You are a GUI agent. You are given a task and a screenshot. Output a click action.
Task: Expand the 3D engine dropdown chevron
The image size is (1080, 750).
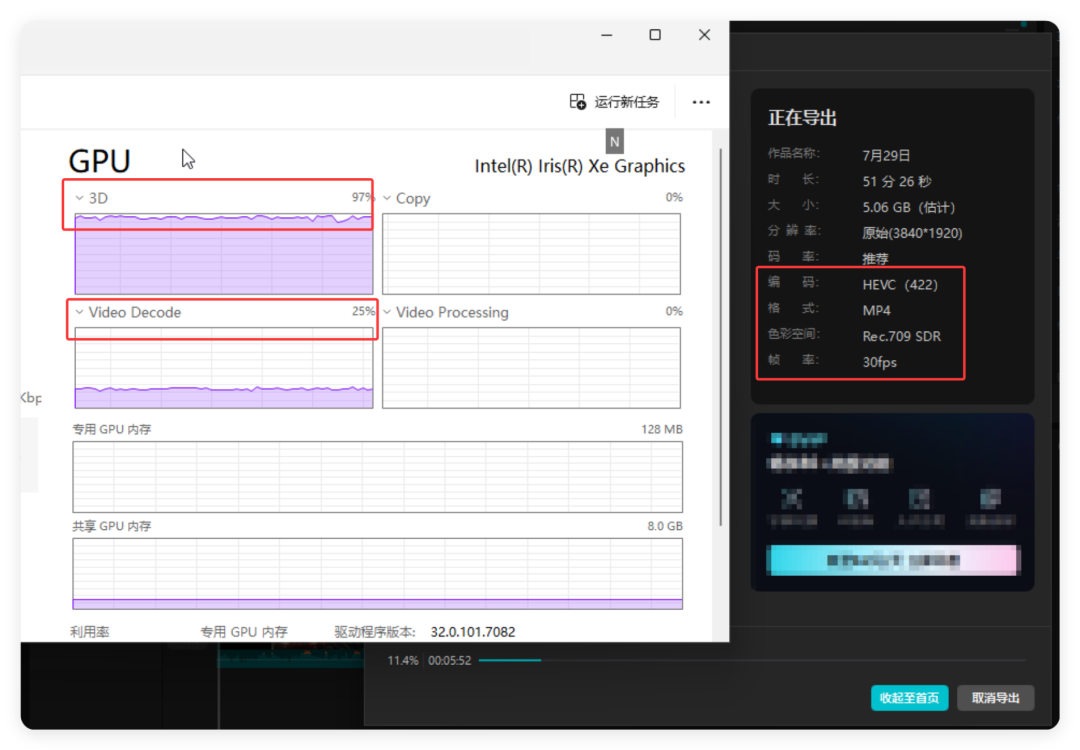click(x=79, y=198)
